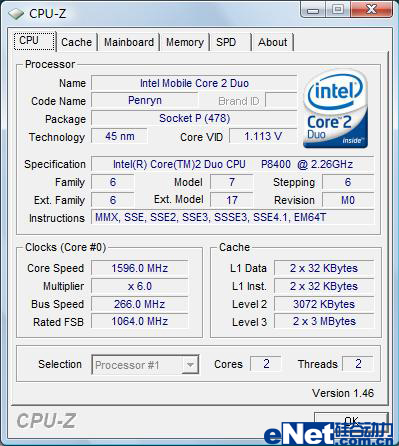
Task: Click the Level 2 value '3072 KBytes'
Action: point(324,304)
